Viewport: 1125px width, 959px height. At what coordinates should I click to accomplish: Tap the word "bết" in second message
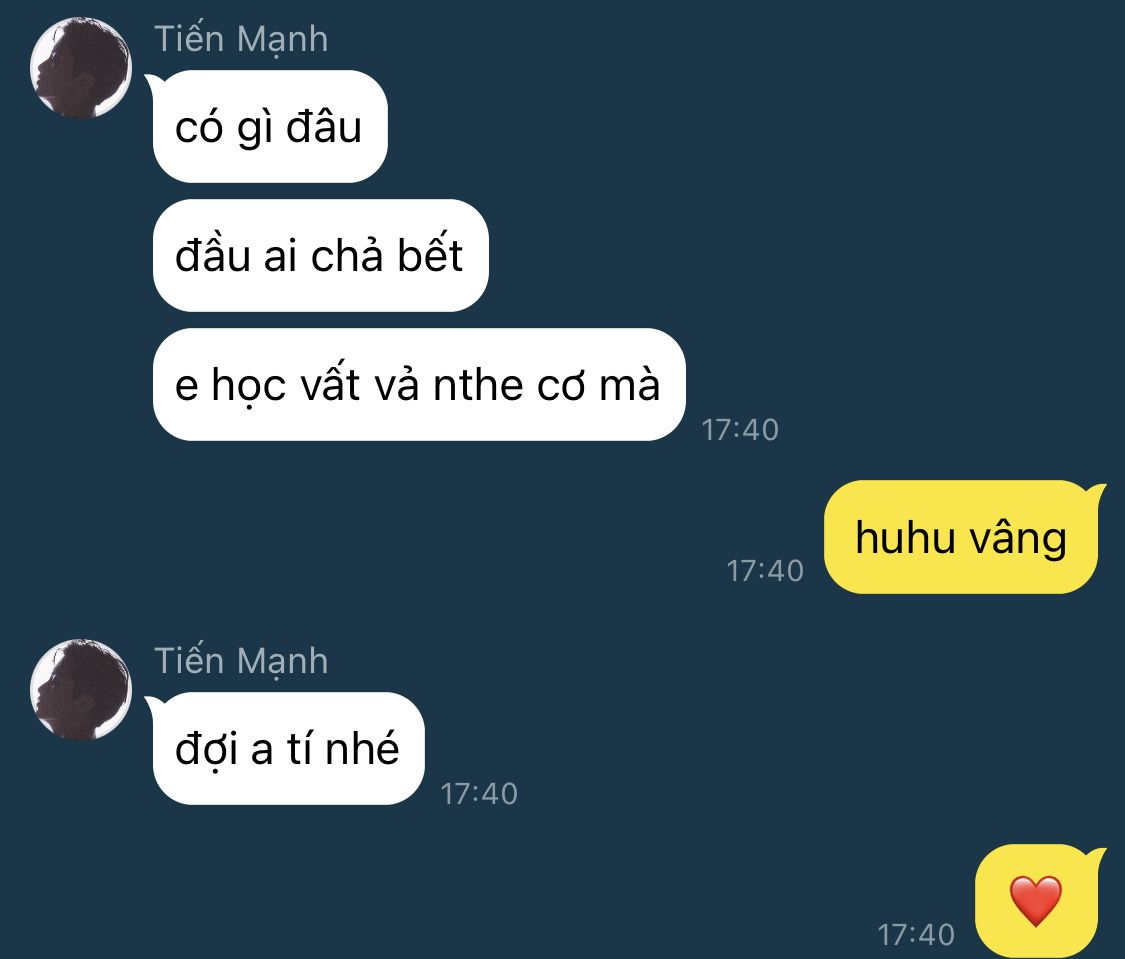click(430, 254)
